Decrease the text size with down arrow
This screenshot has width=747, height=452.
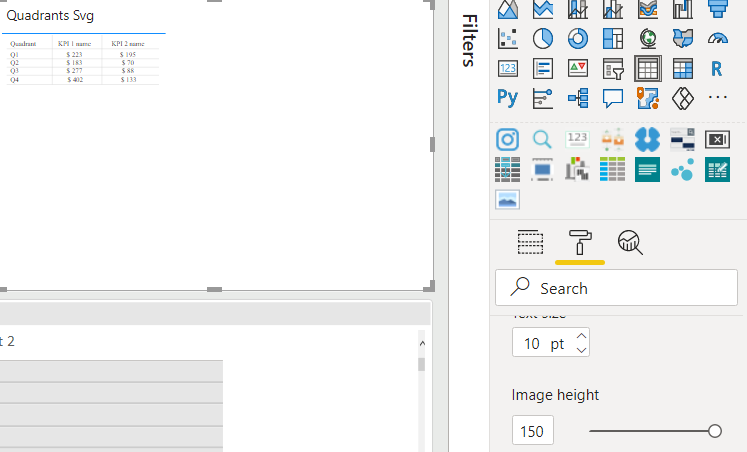581,350
